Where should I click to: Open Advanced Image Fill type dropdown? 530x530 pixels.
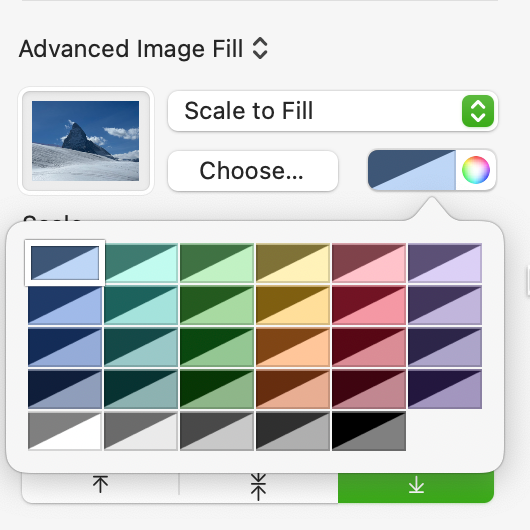pyautogui.click(x=144, y=49)
